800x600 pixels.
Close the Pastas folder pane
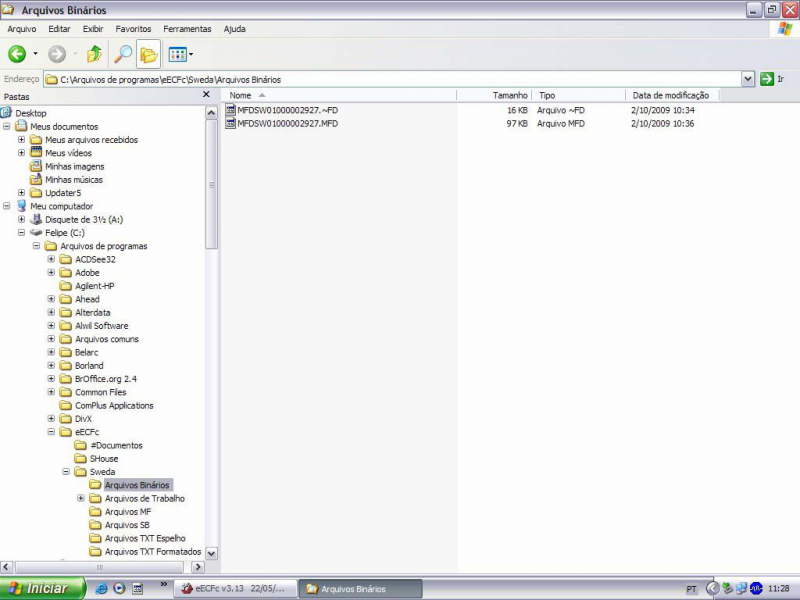click(207, 95)
